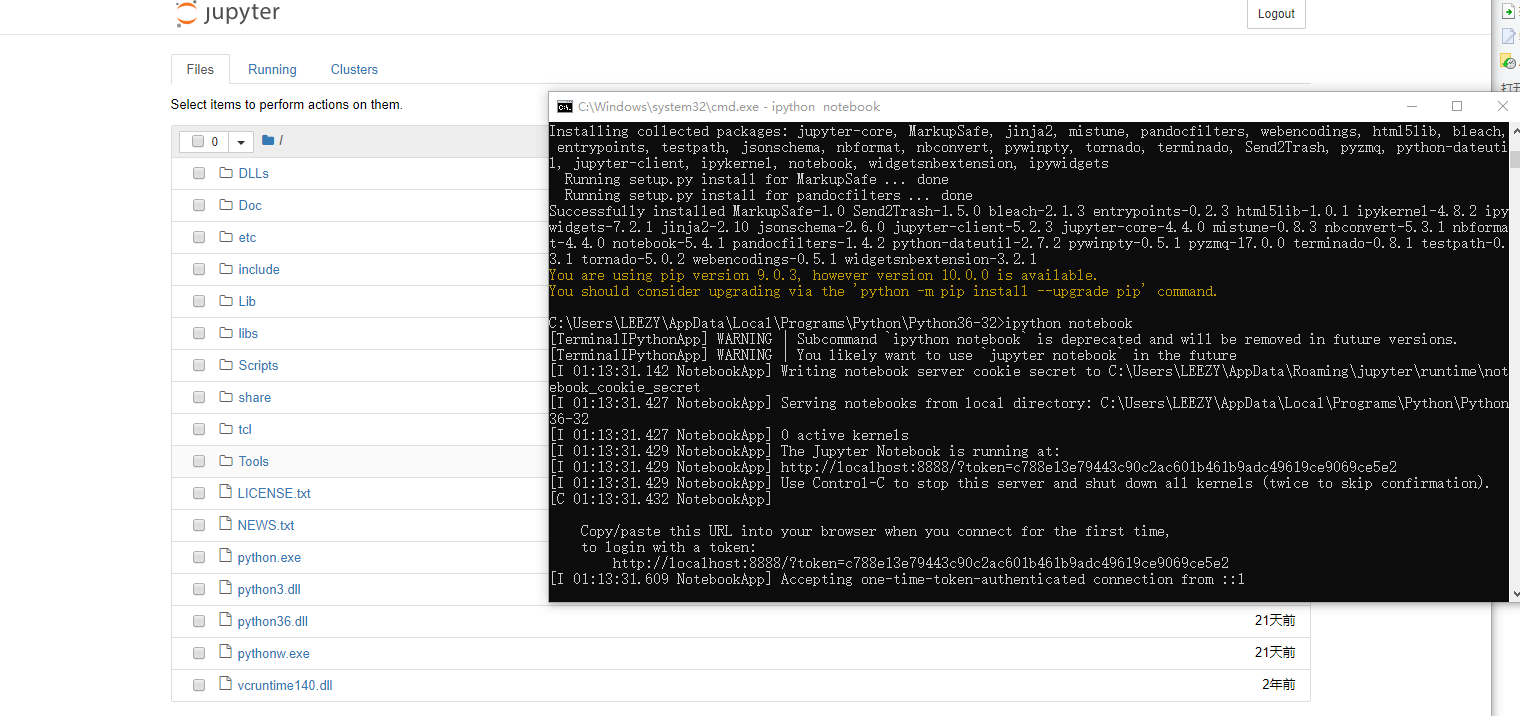This screenshot has width=1520, height=716.
Task: Open the include folder link
Action: pos(259,269)
